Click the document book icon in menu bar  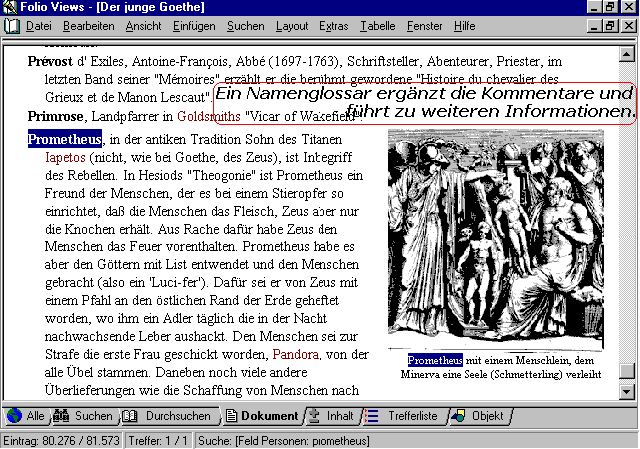coord(11,27)
